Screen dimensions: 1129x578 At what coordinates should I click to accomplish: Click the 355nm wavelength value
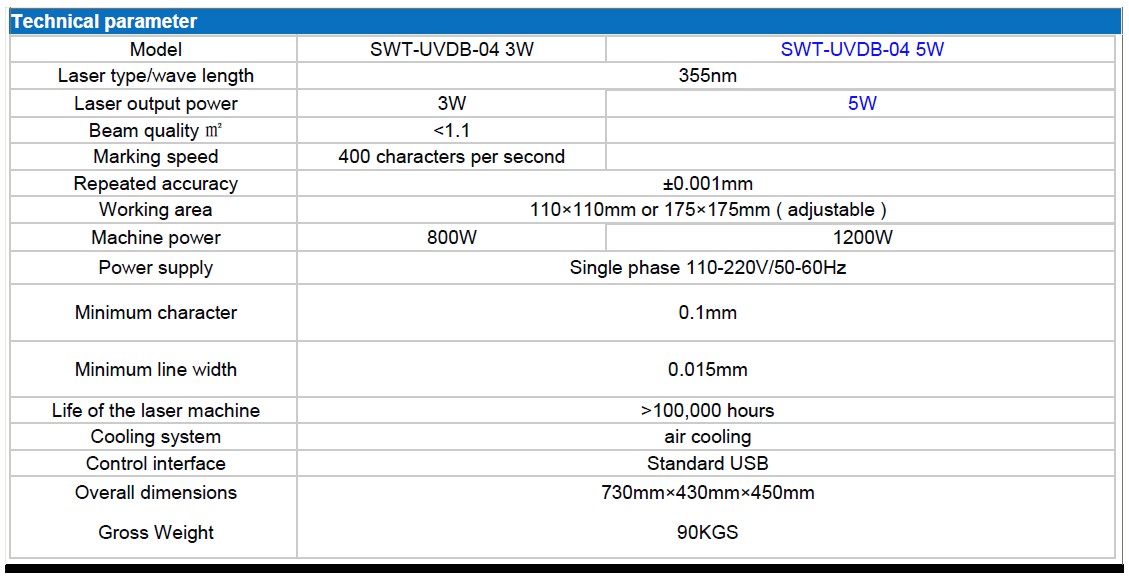click(x=707, y=76)
